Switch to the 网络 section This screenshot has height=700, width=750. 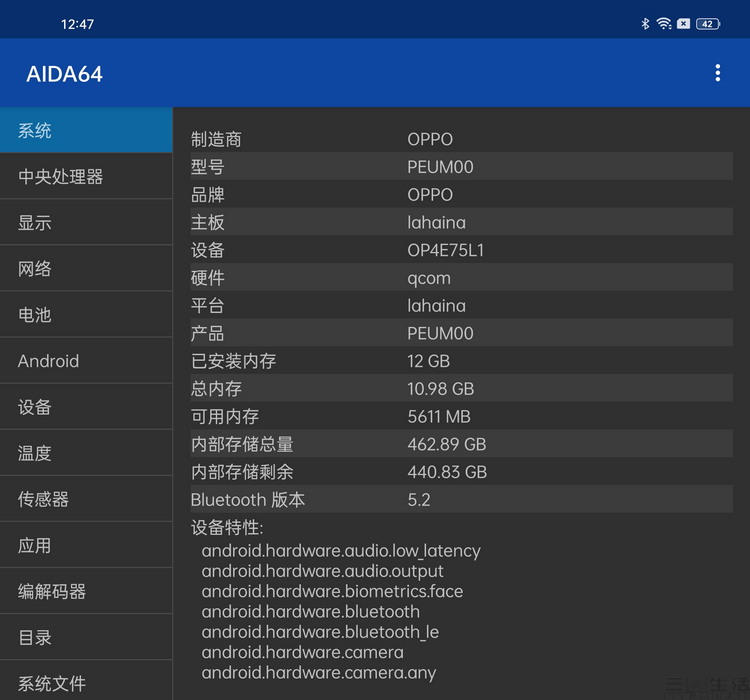pos(86,268)
